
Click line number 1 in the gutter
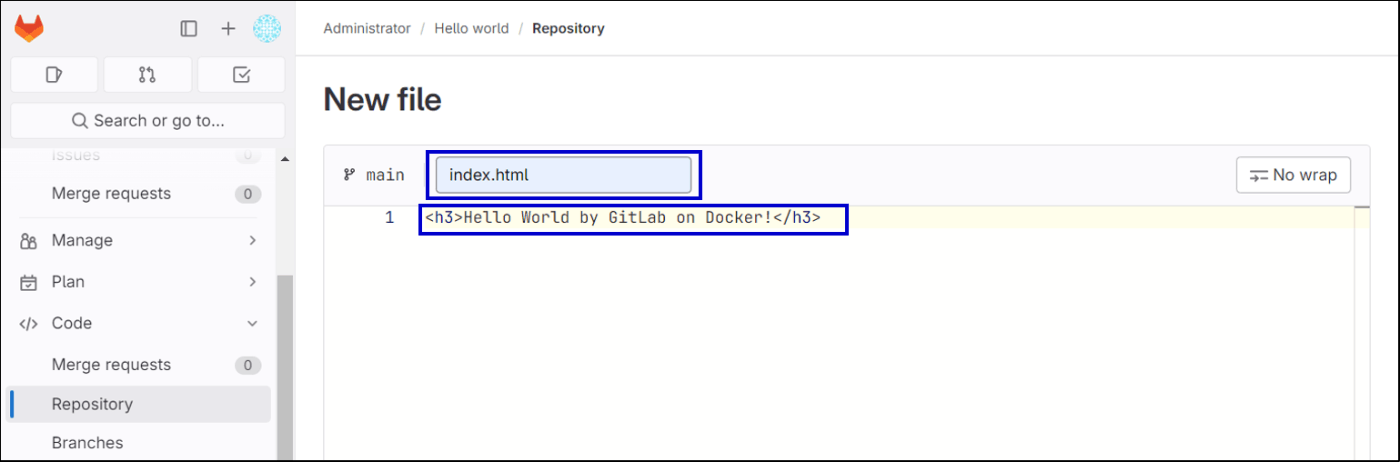[x=390, y=218]
